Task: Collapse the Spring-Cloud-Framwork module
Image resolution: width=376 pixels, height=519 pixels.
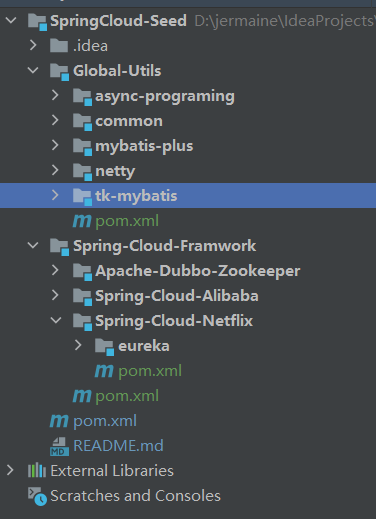Action: tap(33, 245)
